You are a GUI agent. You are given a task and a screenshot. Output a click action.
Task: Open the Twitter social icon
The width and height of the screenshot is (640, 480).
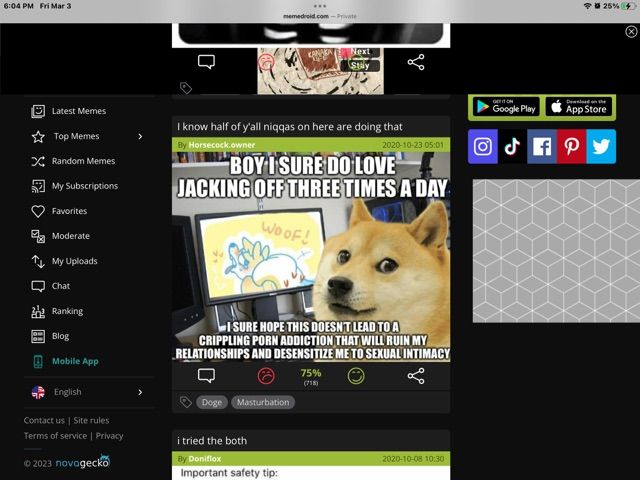click(601, 146)
